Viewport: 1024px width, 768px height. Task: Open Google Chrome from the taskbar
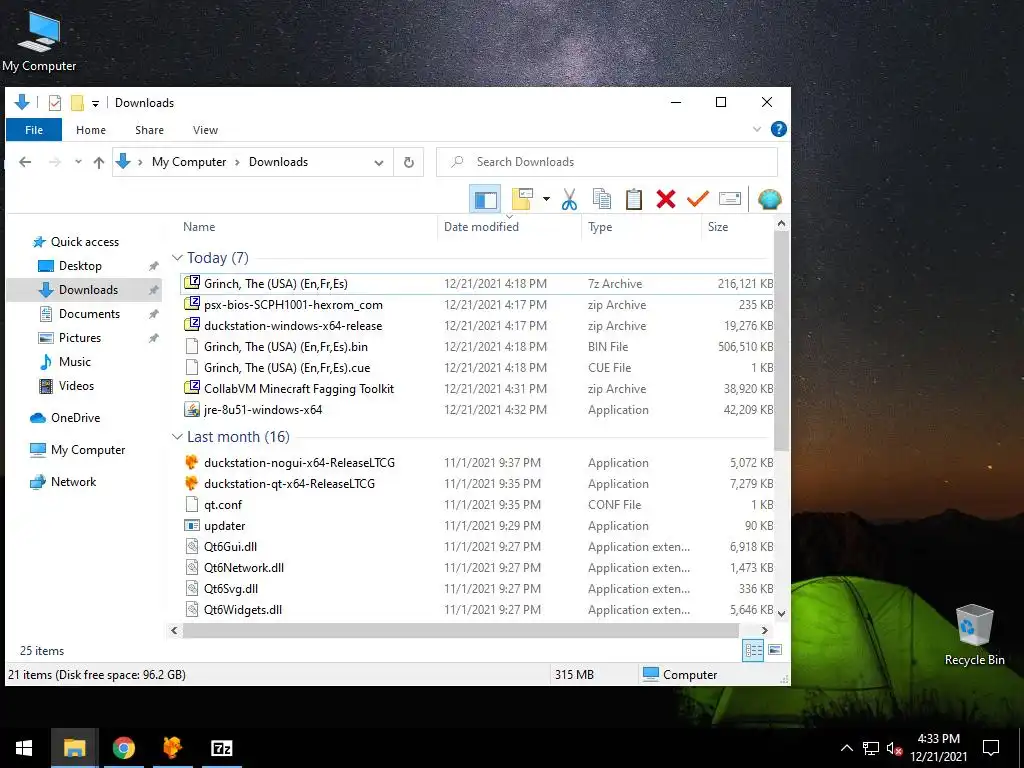point(123,748)
